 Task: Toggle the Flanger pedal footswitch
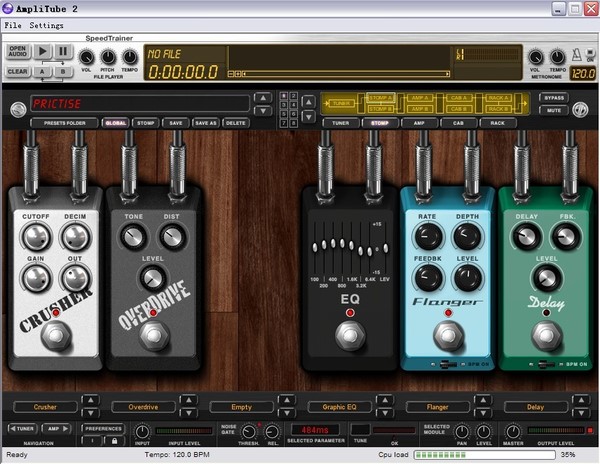point(448,336)
